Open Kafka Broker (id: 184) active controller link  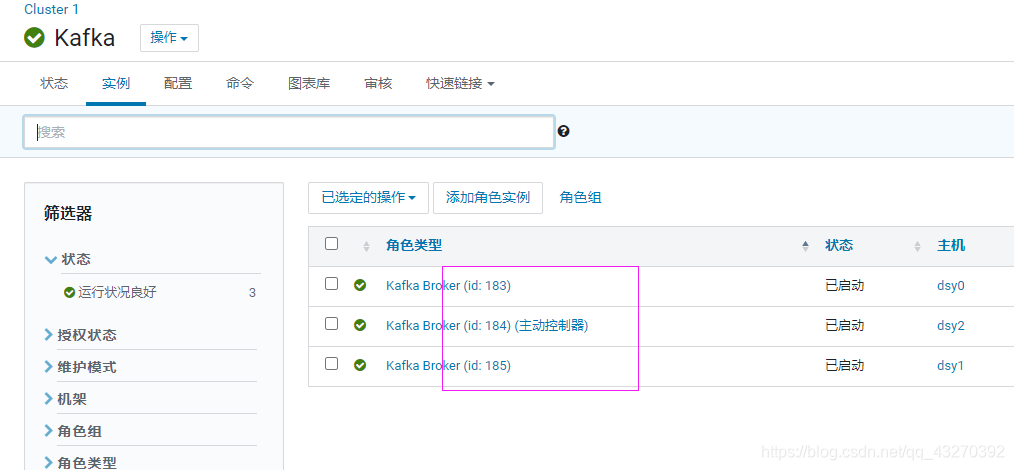tap(487, 325)
